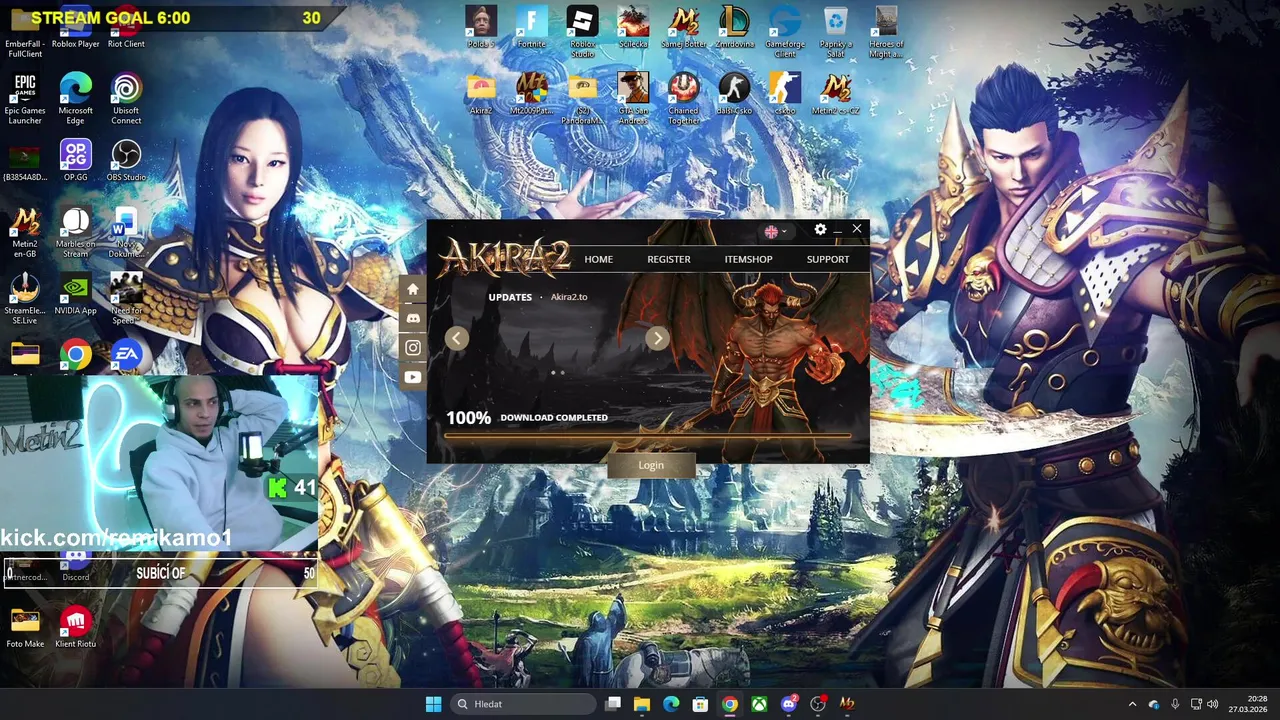The image size is (1280, 720).
Task: Click the Akira2.to link
Action: [x=569, y=297]
